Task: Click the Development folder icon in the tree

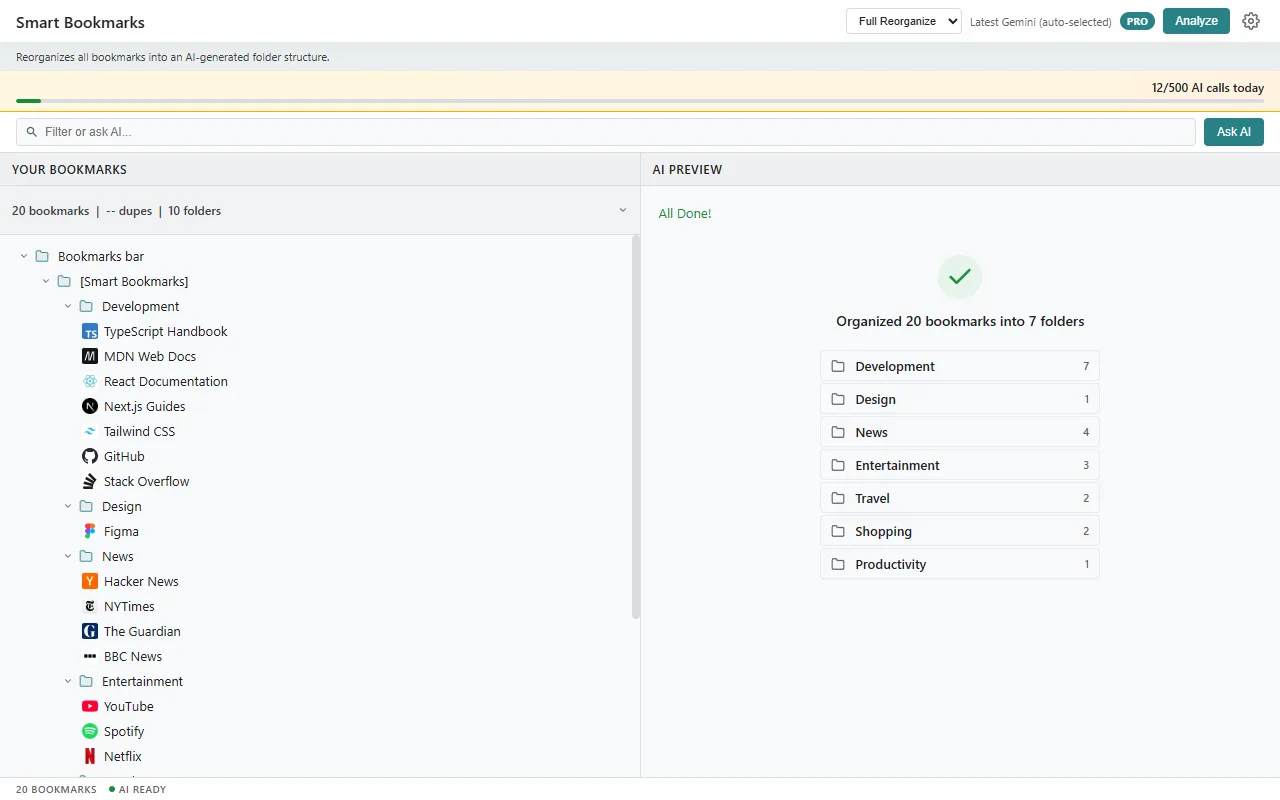Action: click(86, 306)
